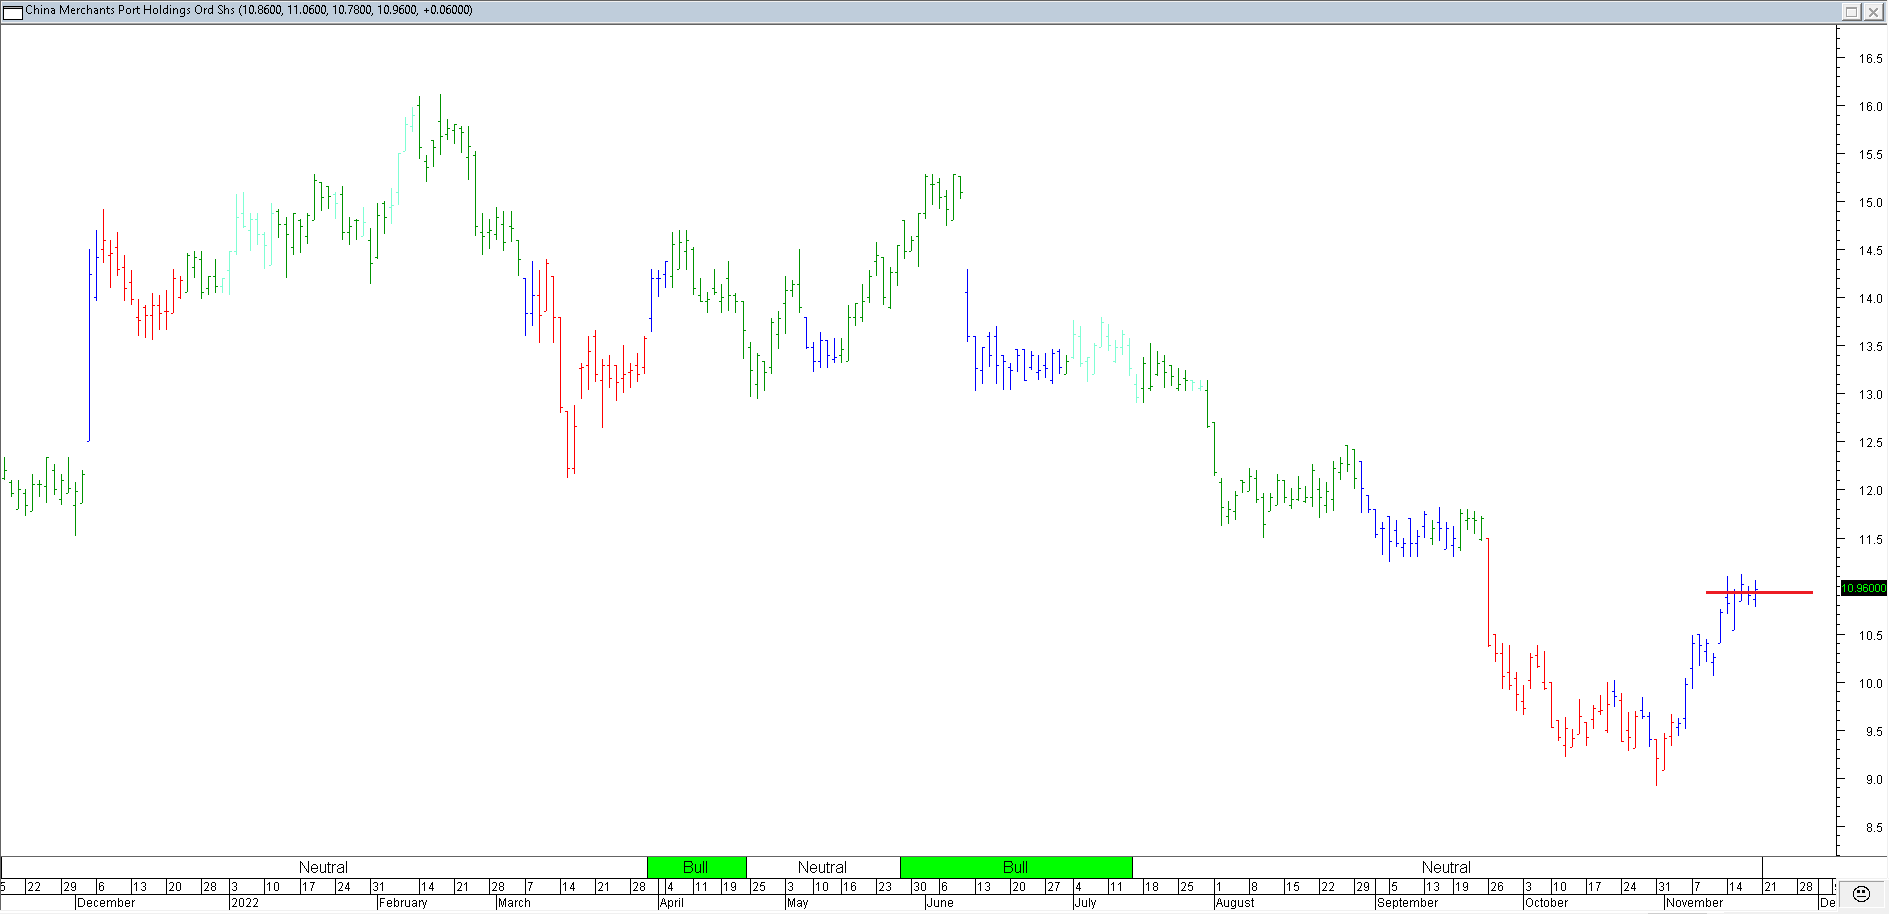Click the 12.5 price axis label
Screen dimensions: 1889x914
[1870, 443]
